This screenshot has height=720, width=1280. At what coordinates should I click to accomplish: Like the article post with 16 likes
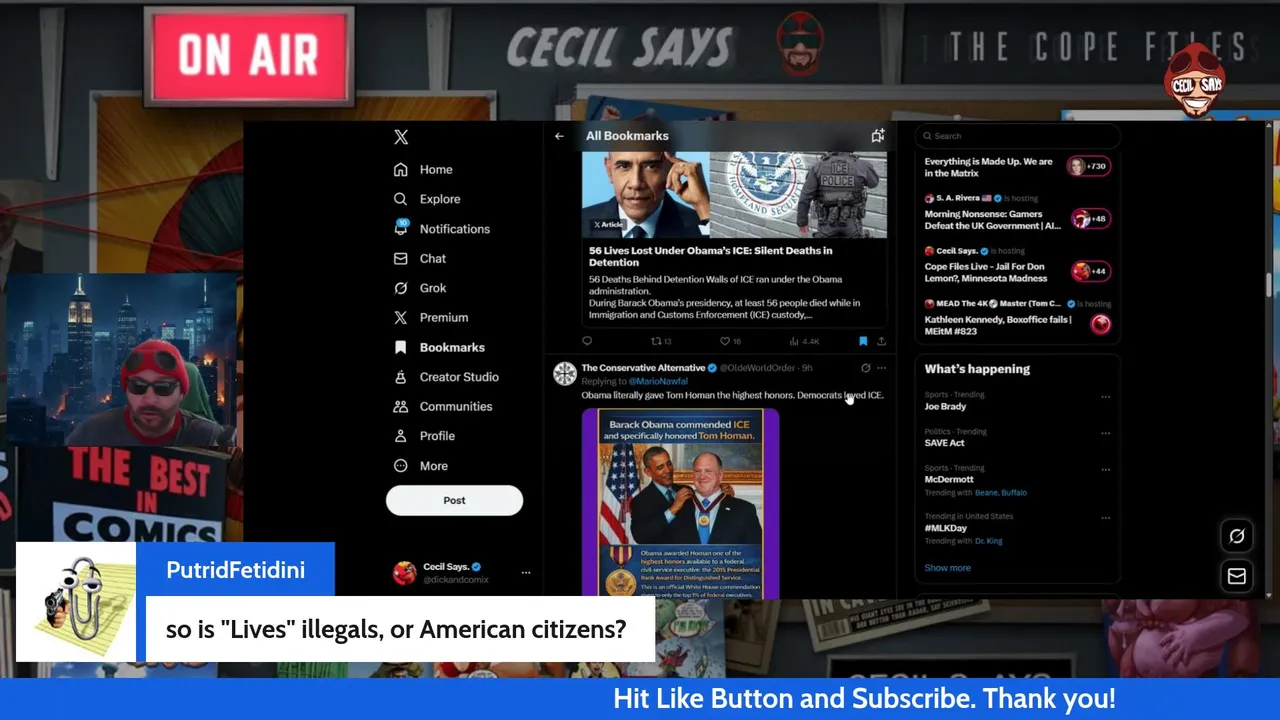tap(730, 341)
